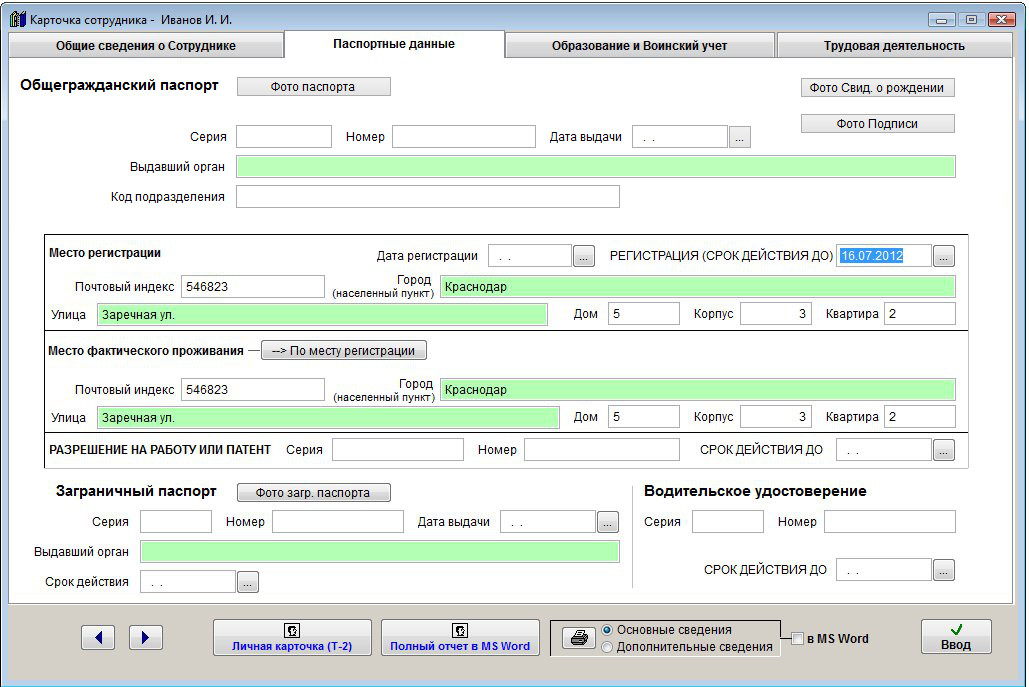Click the passport Выдавший орган green field

click(596, 167)
